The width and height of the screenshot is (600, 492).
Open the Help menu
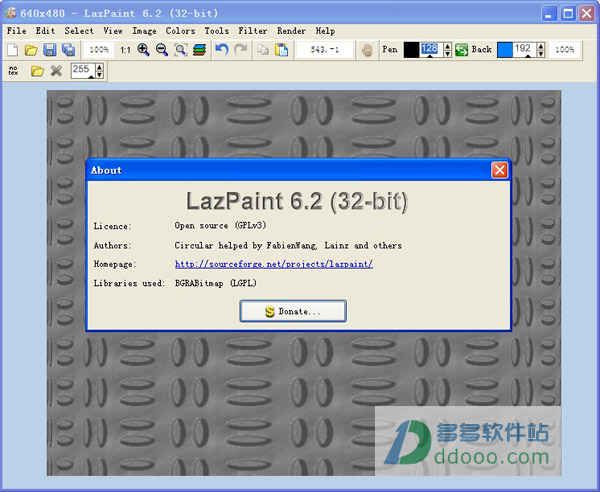325,31
